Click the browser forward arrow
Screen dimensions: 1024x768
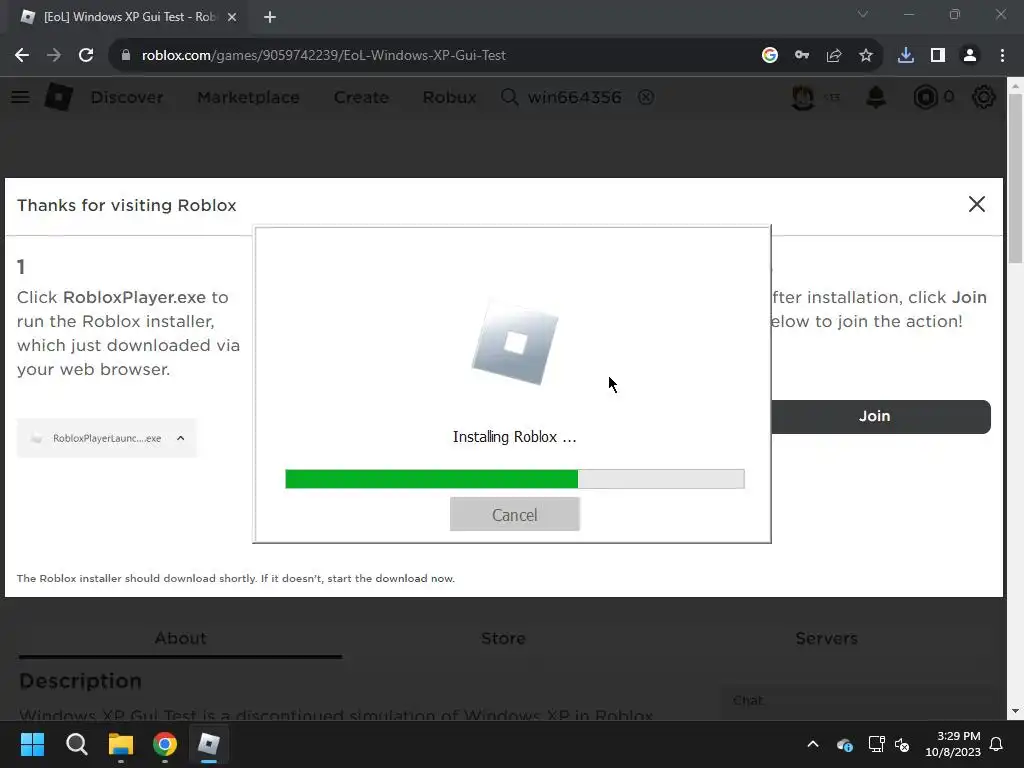(x=54, y=56)
